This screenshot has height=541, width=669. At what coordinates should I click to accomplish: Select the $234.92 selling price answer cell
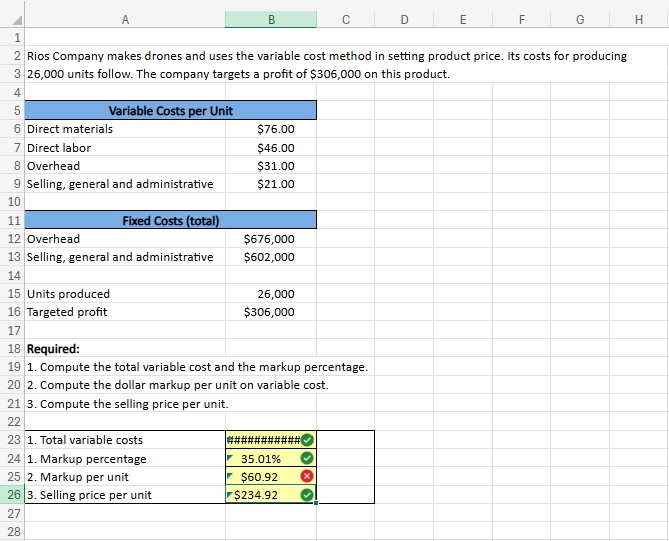(271, 494)
